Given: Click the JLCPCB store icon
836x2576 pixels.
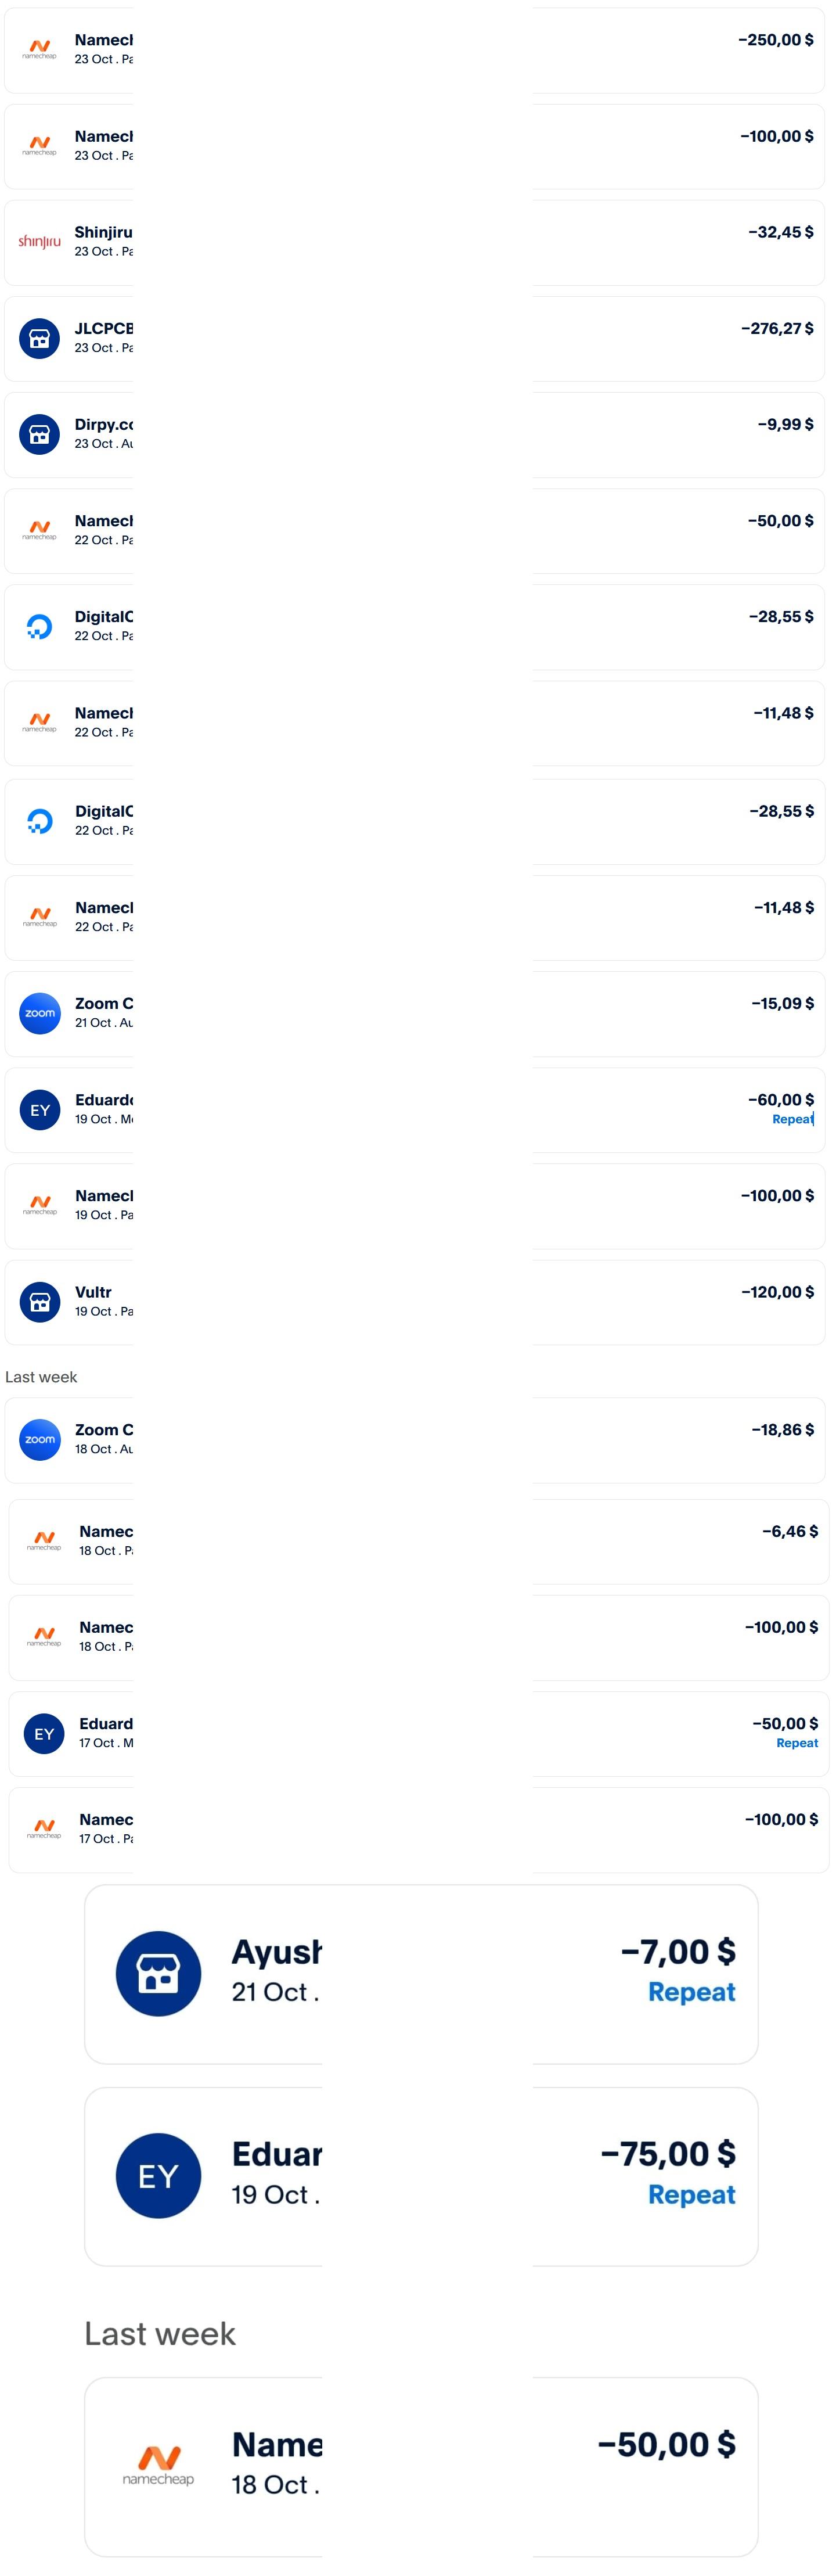Looking at the screenshot, I should [x=40, y=338].
